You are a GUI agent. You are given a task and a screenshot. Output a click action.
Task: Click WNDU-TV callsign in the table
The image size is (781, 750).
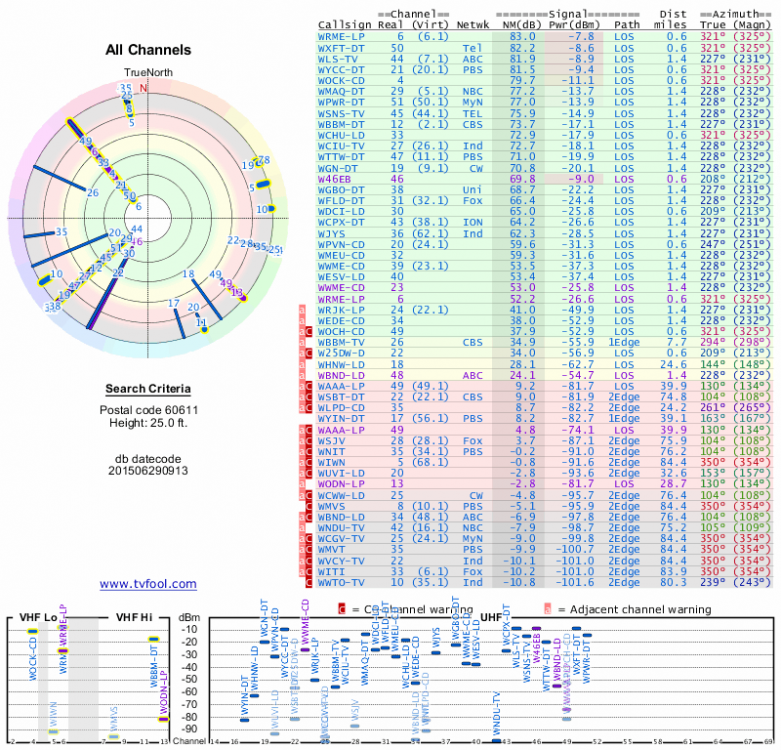[341, 528]
